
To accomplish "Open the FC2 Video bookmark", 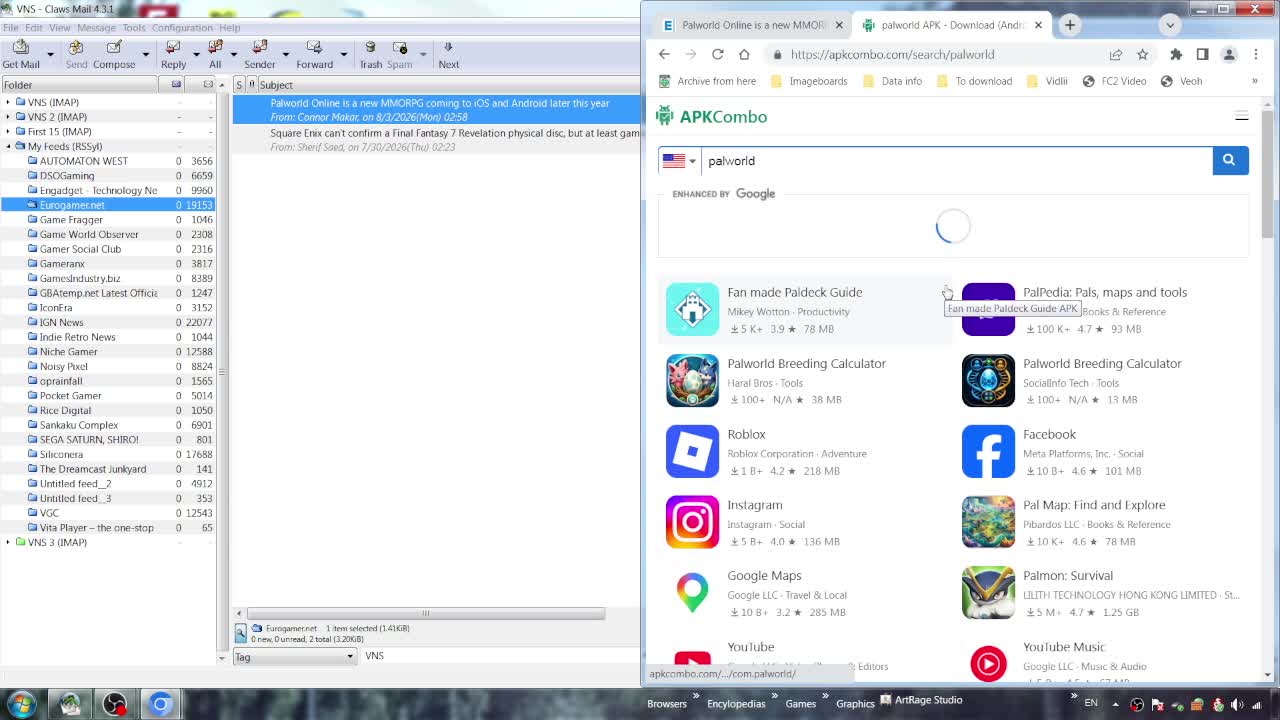I will [x=1114, y=81].
